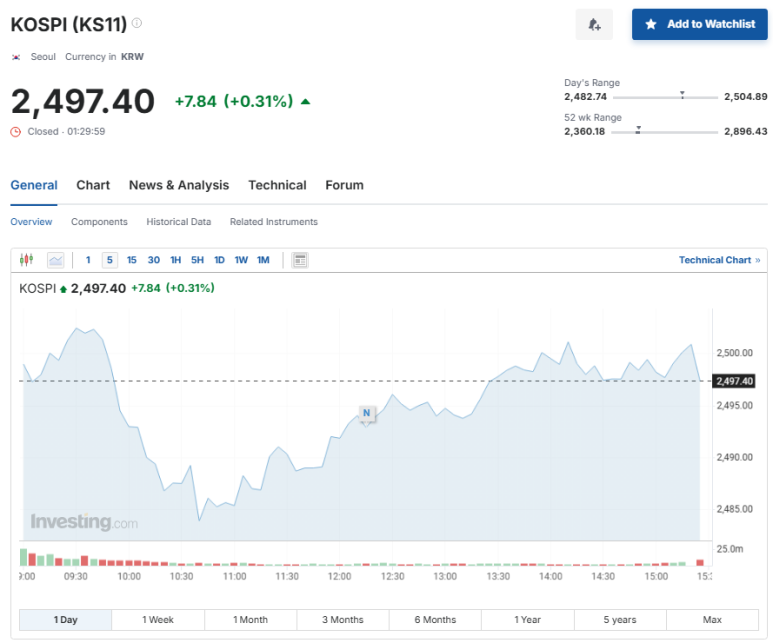This screenshot has width=773, height=643.
Task: Go to the Technical tab
Action: (x=277, y=185)
